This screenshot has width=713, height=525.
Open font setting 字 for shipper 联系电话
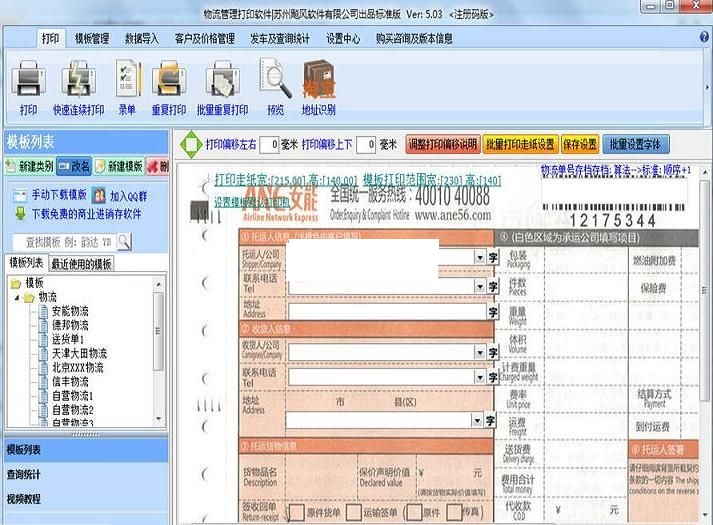493,287
